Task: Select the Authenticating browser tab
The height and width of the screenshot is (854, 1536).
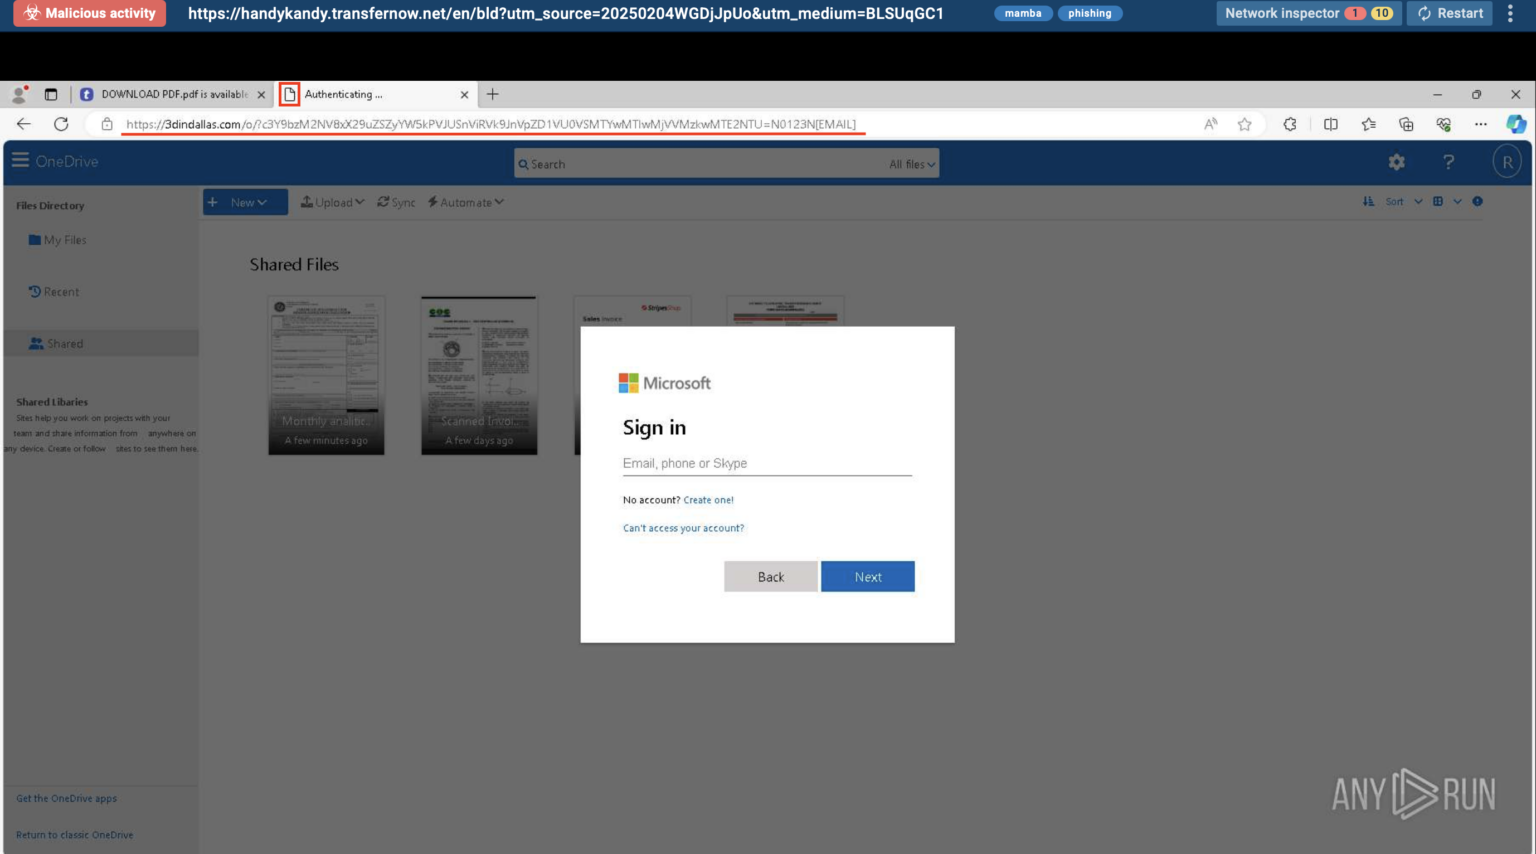Action: coord(375,94)
